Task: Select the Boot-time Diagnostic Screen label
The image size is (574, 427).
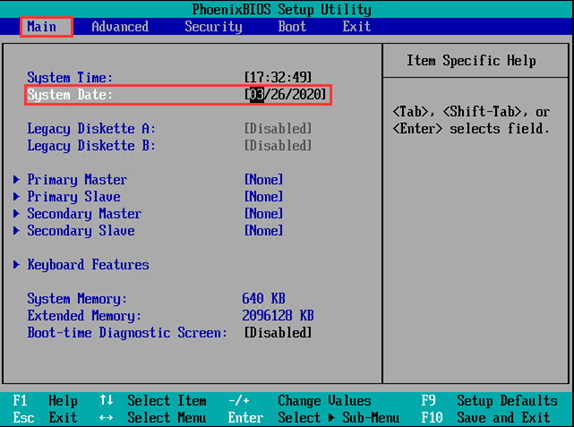Action: pos(127,333)
